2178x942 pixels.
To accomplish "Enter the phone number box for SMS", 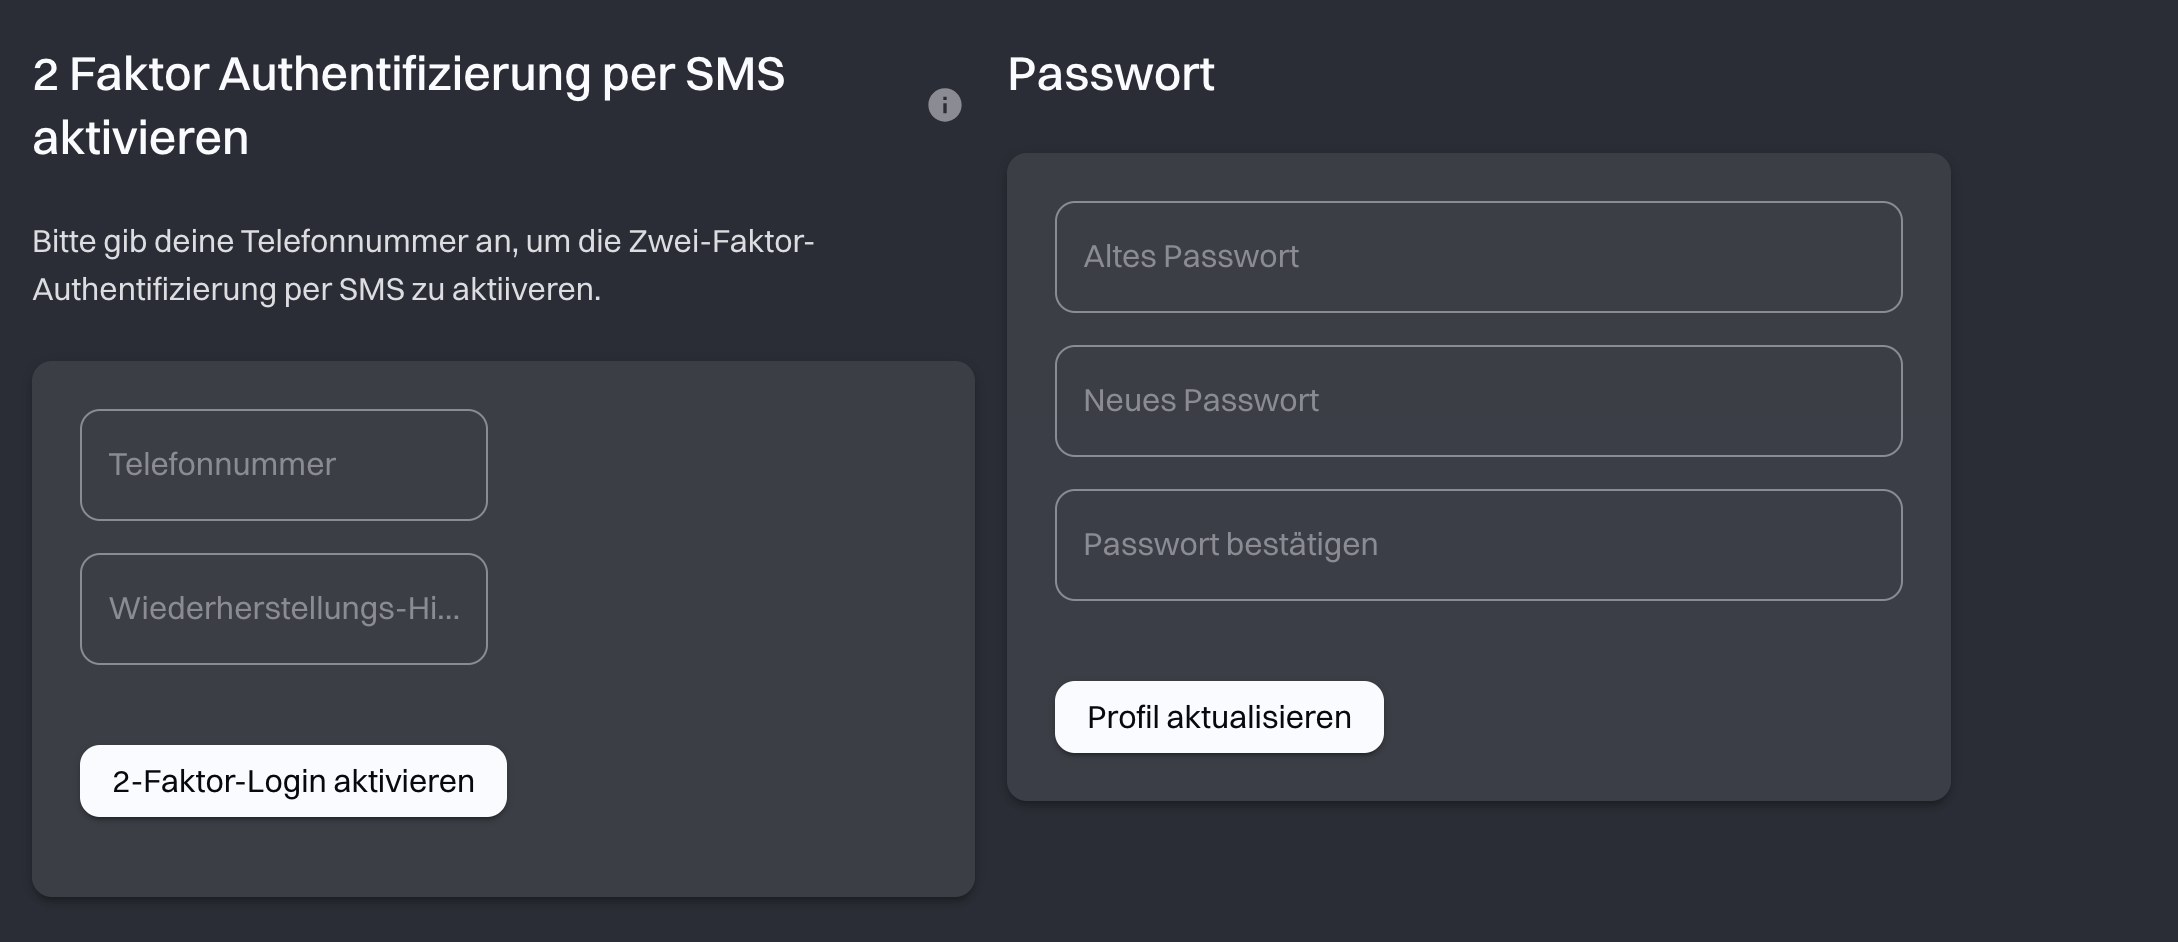I will tap(283, 465).
